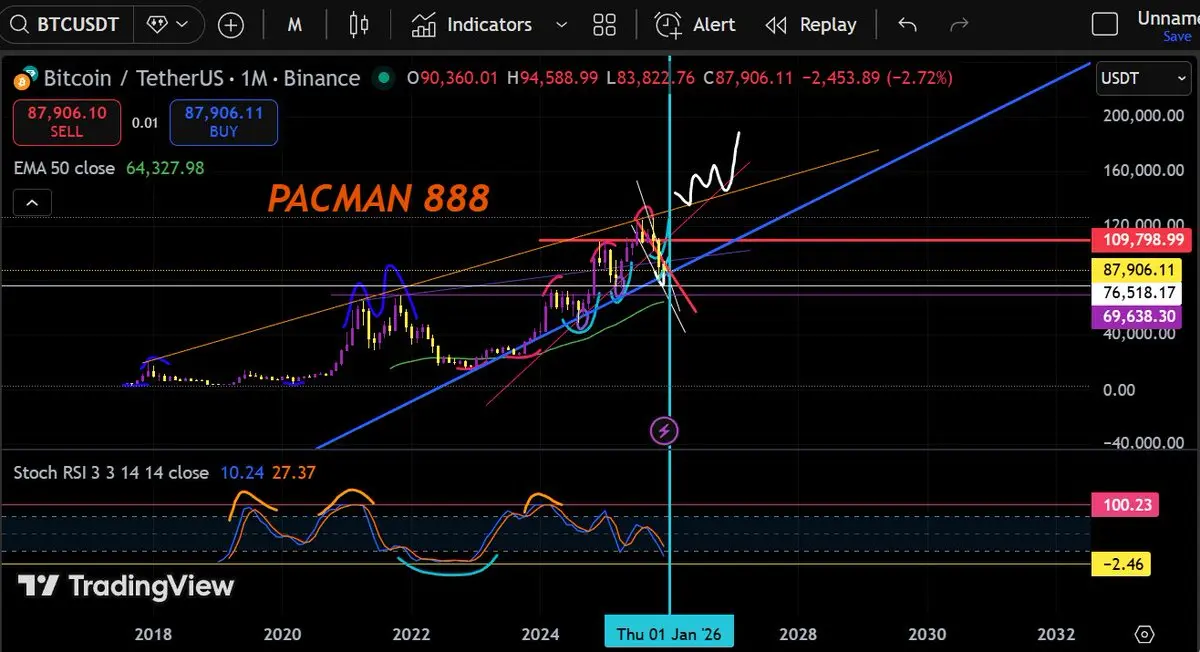This screenshot has width=1200, height=652.
Task: Click the Bitcoin / TetherUS chart title
Action: [x=201, y=78]
